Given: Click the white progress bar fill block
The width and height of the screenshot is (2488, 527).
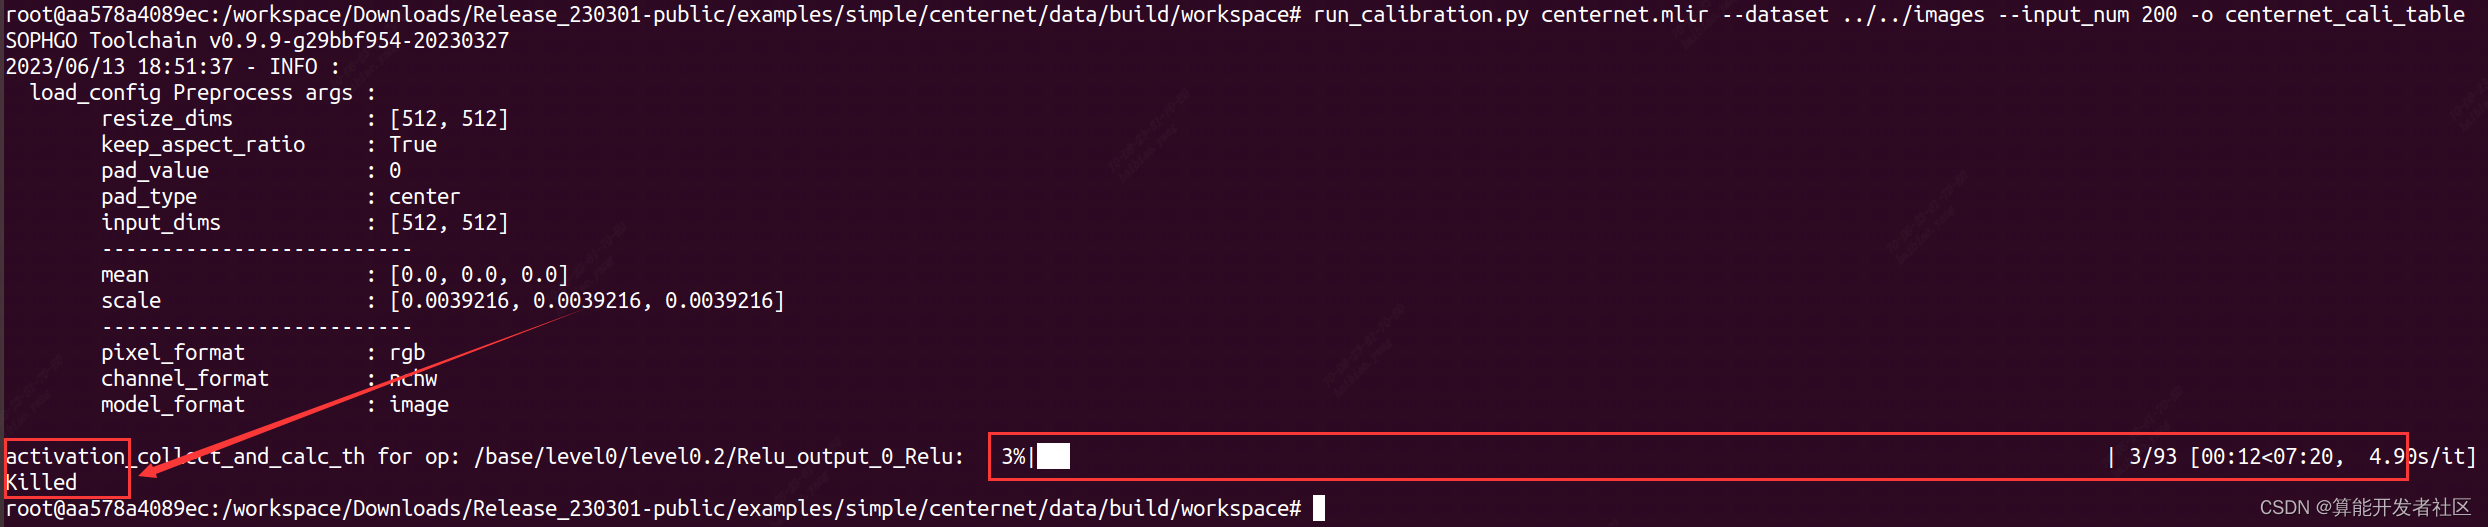Looking at the screenshot, I should (x=1053, y=457).
